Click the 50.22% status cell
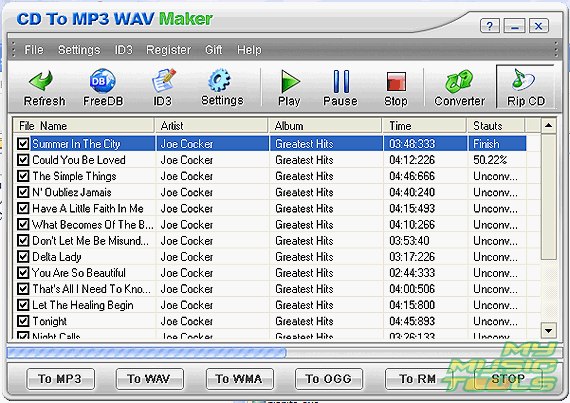Viewport: 570px width, 403px height. coord(490,160)
